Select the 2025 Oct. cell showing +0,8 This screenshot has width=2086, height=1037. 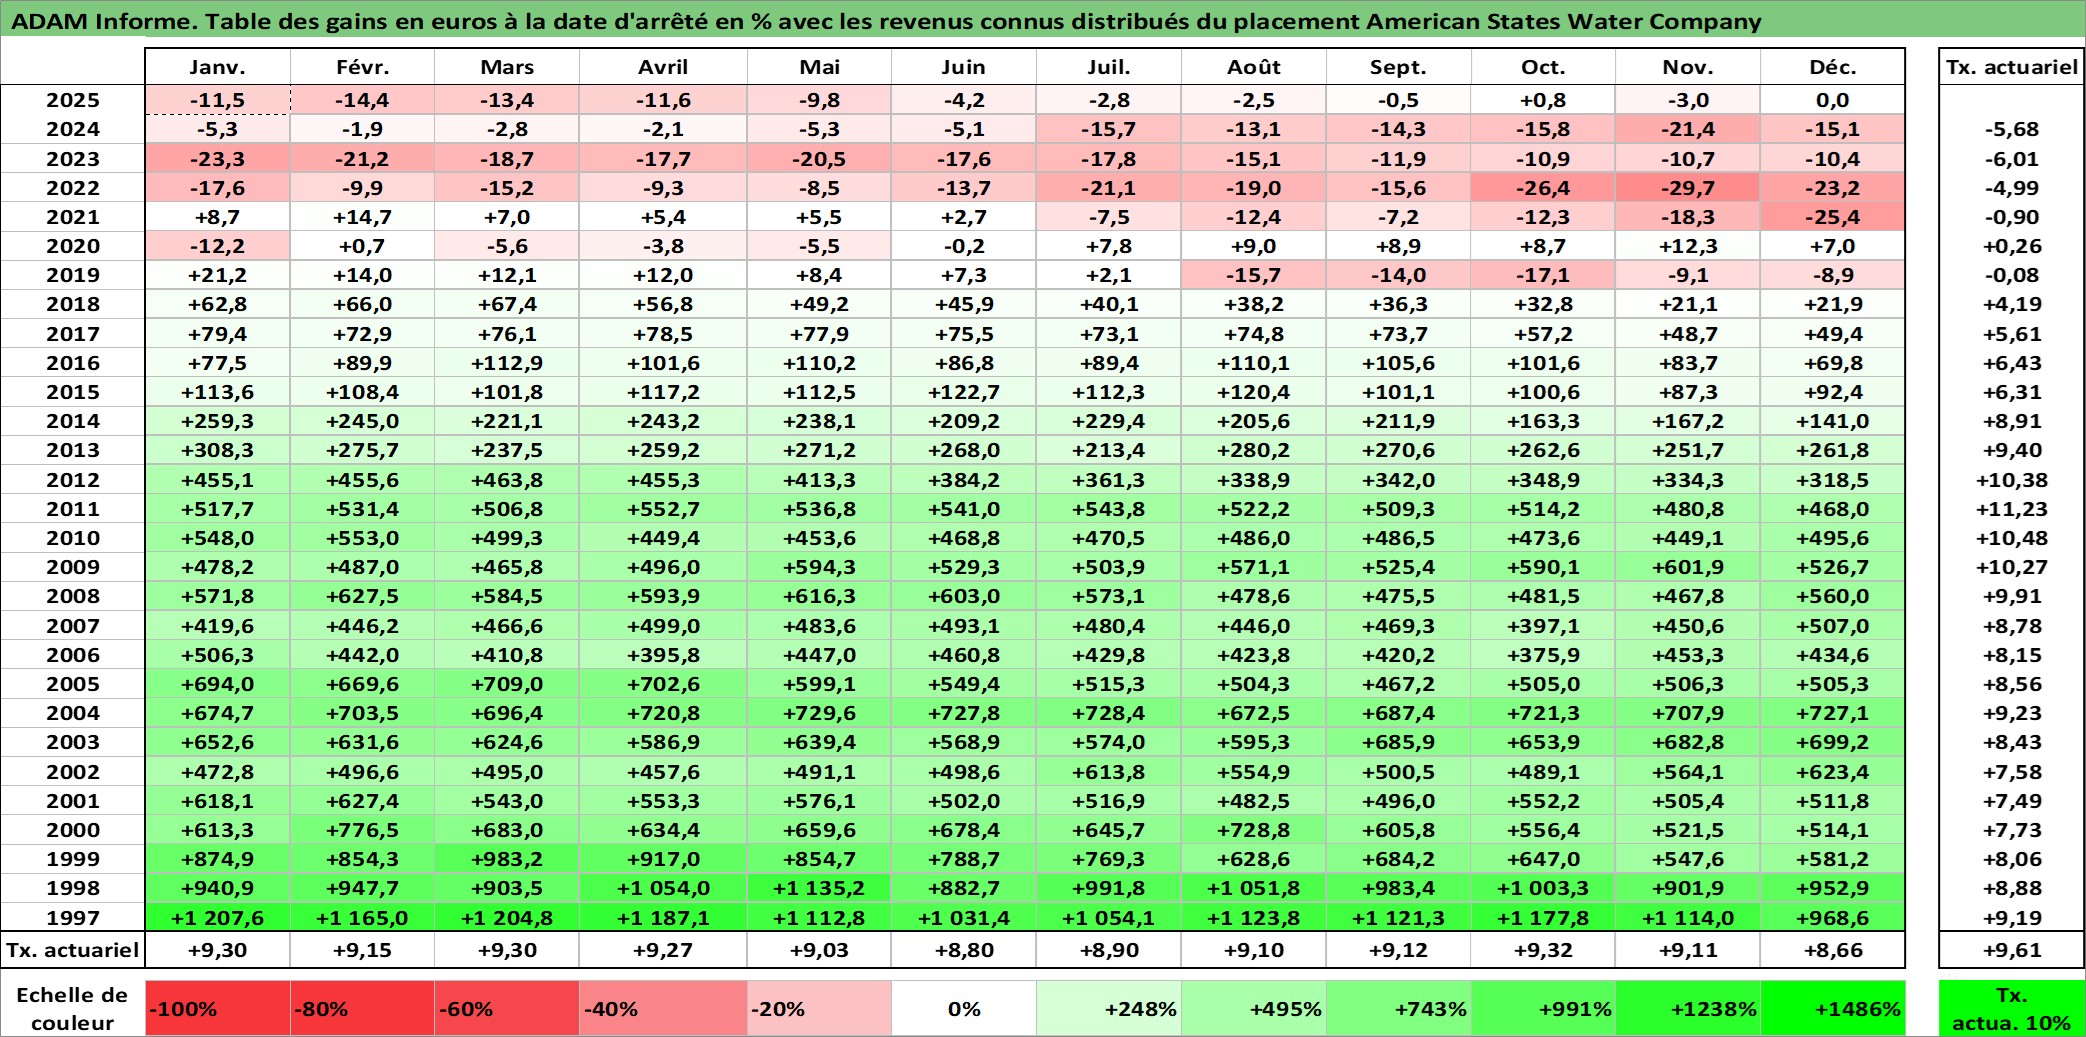click(x=1543, y=100)
